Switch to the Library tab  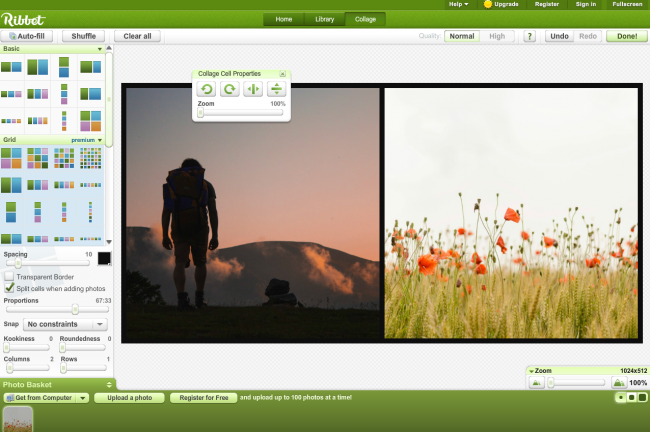tap(324, 19)
